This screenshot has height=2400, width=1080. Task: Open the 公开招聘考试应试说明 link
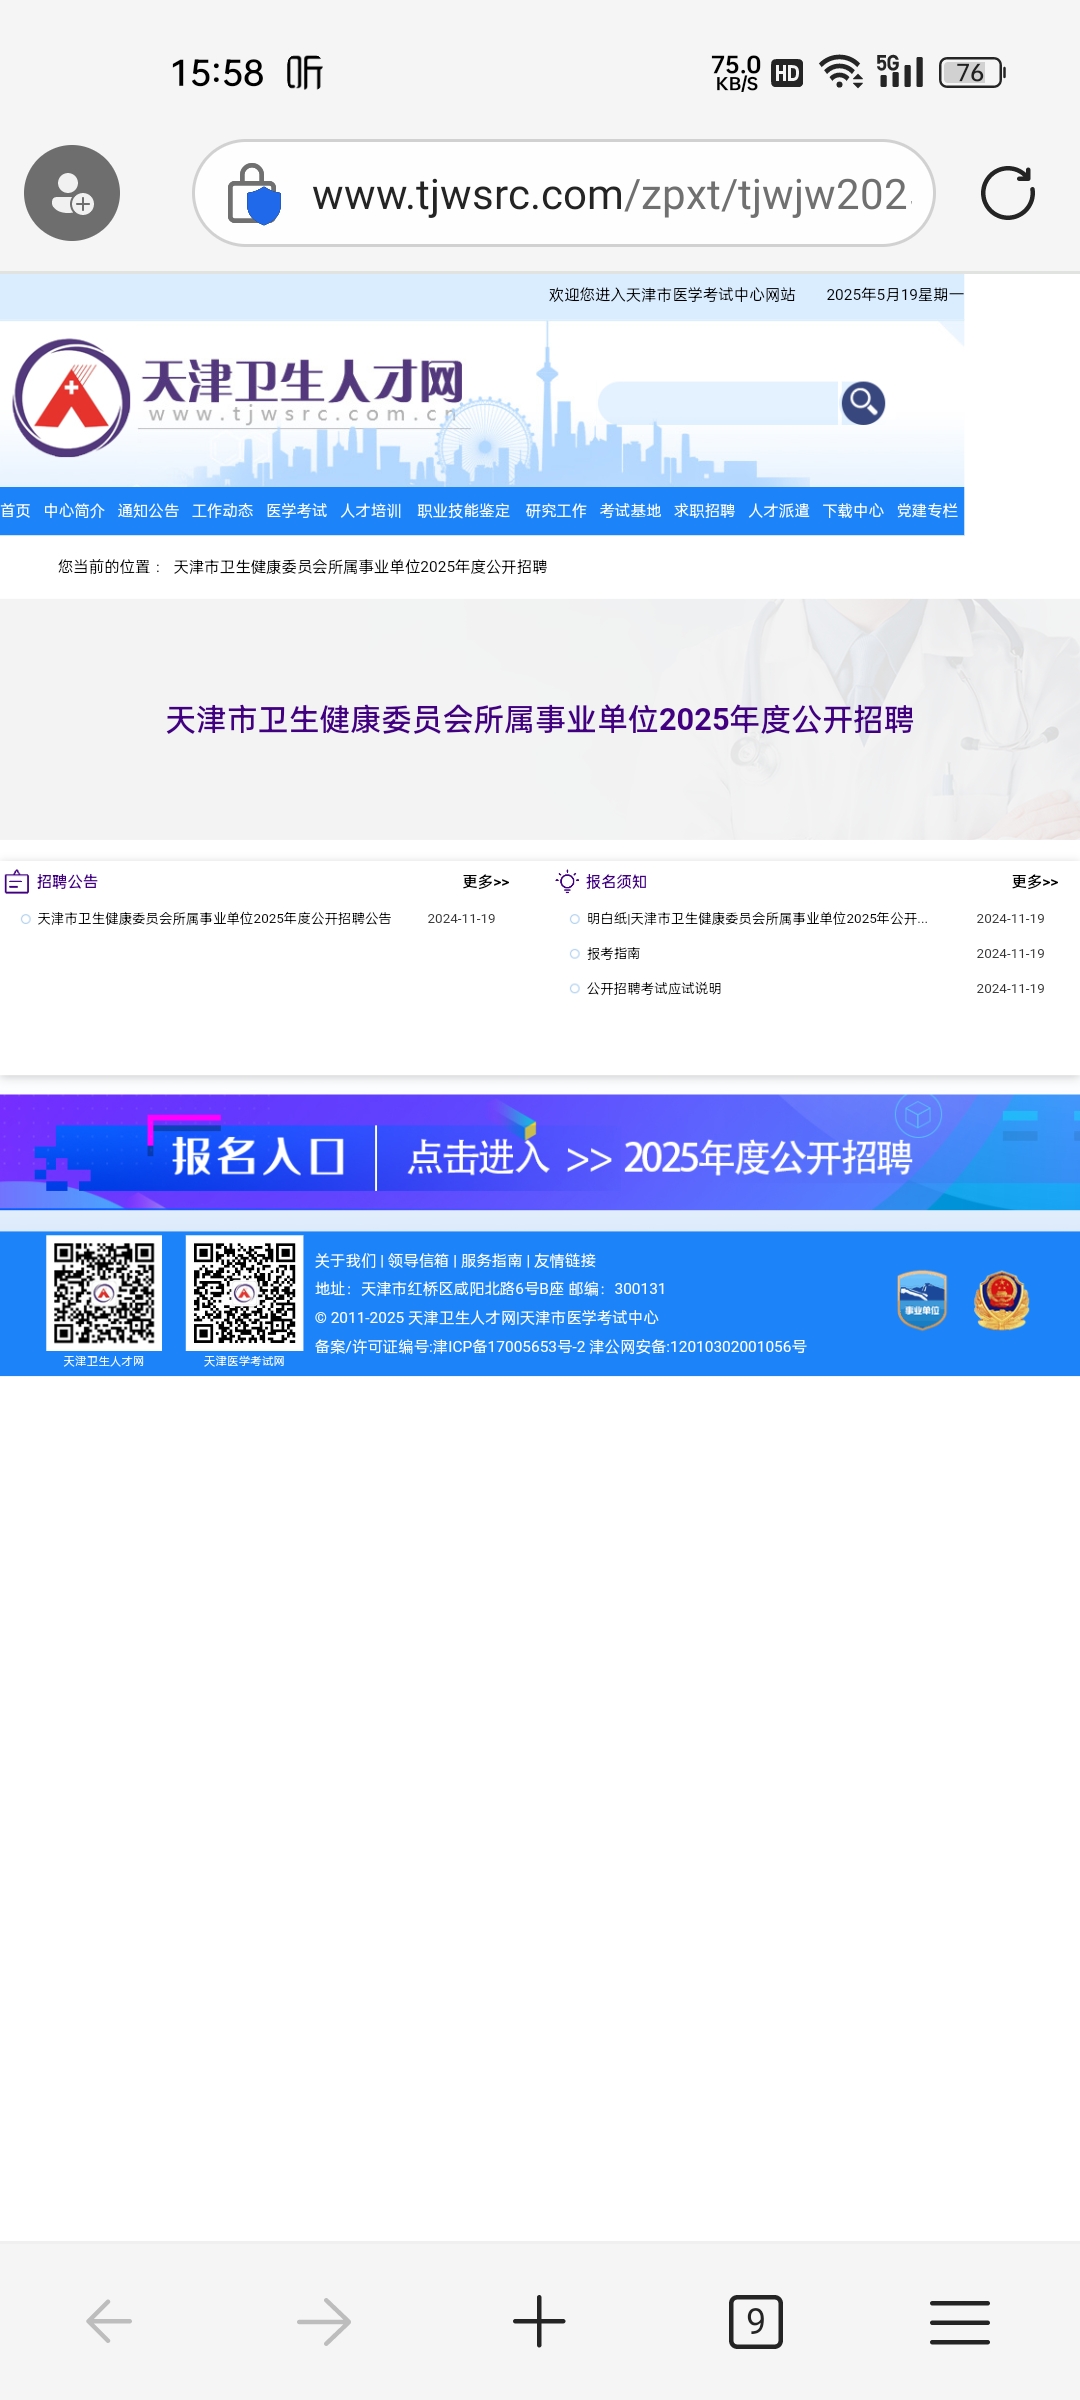tap(654, 989)
